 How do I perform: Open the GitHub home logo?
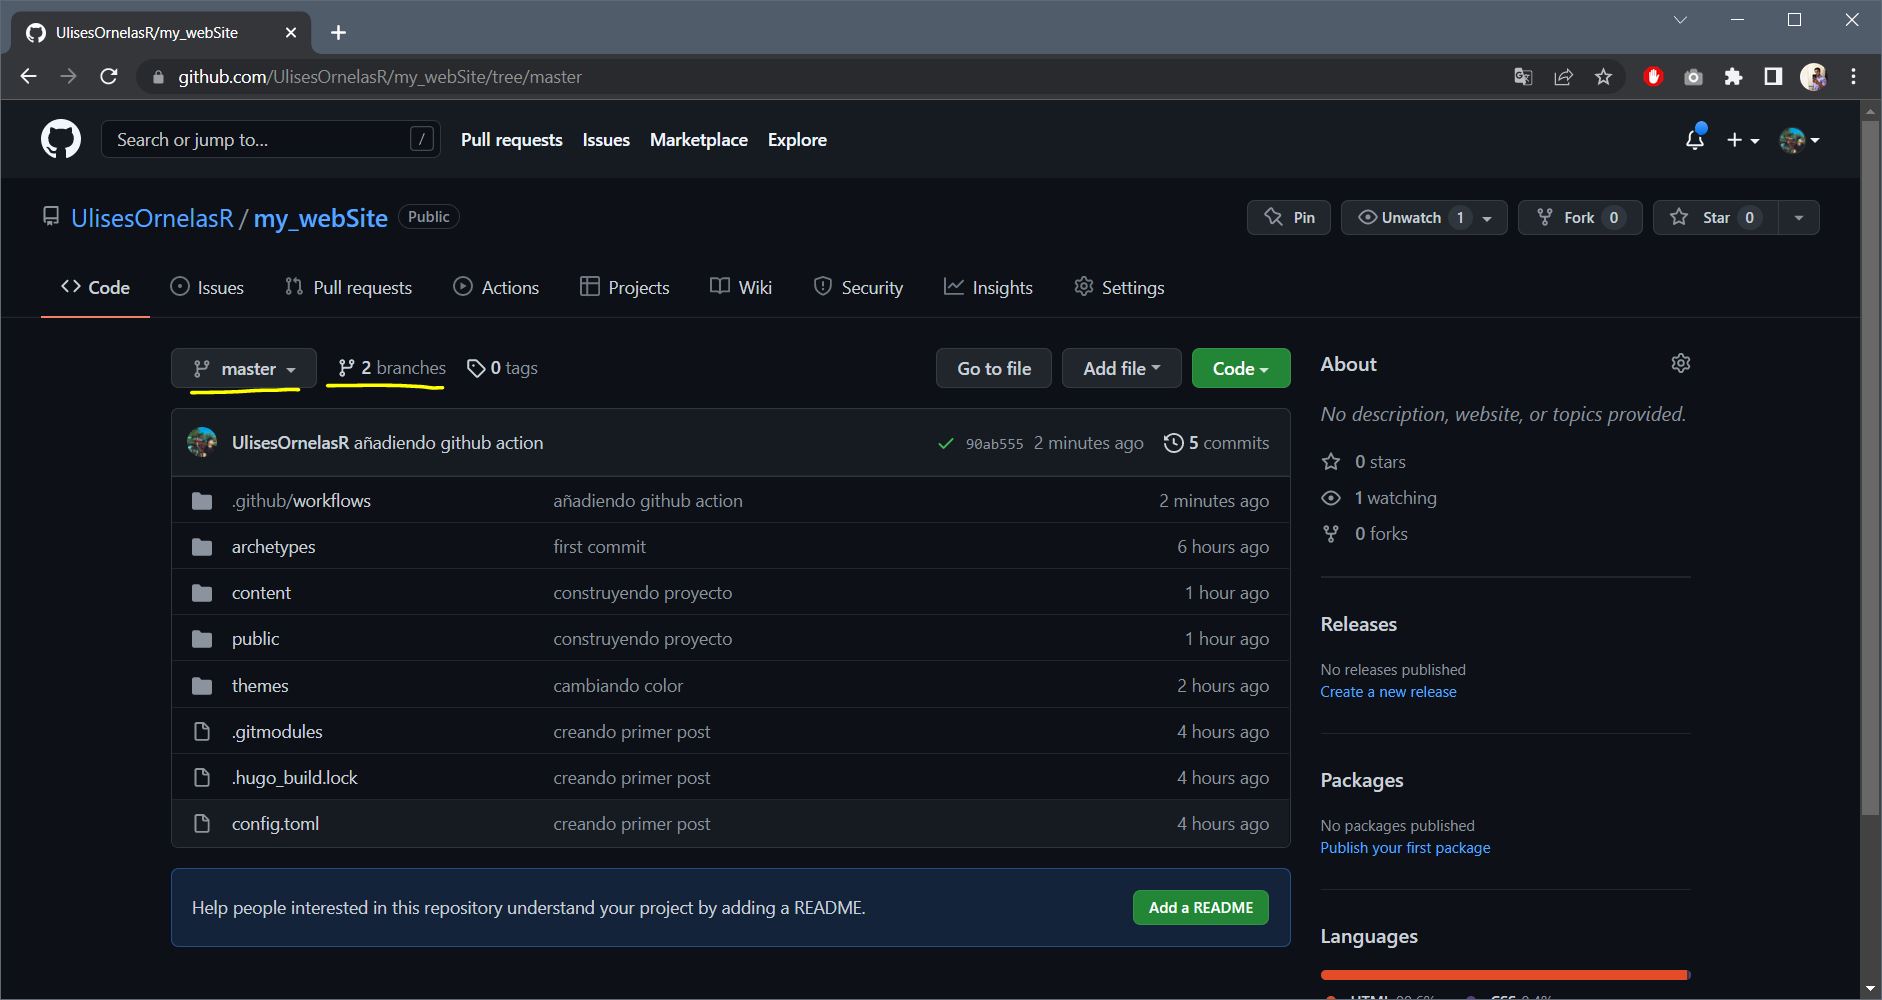coord(61,140)
